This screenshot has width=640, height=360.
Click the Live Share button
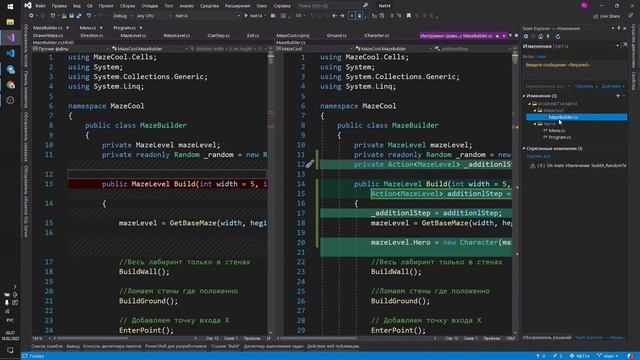pos(607,16)
